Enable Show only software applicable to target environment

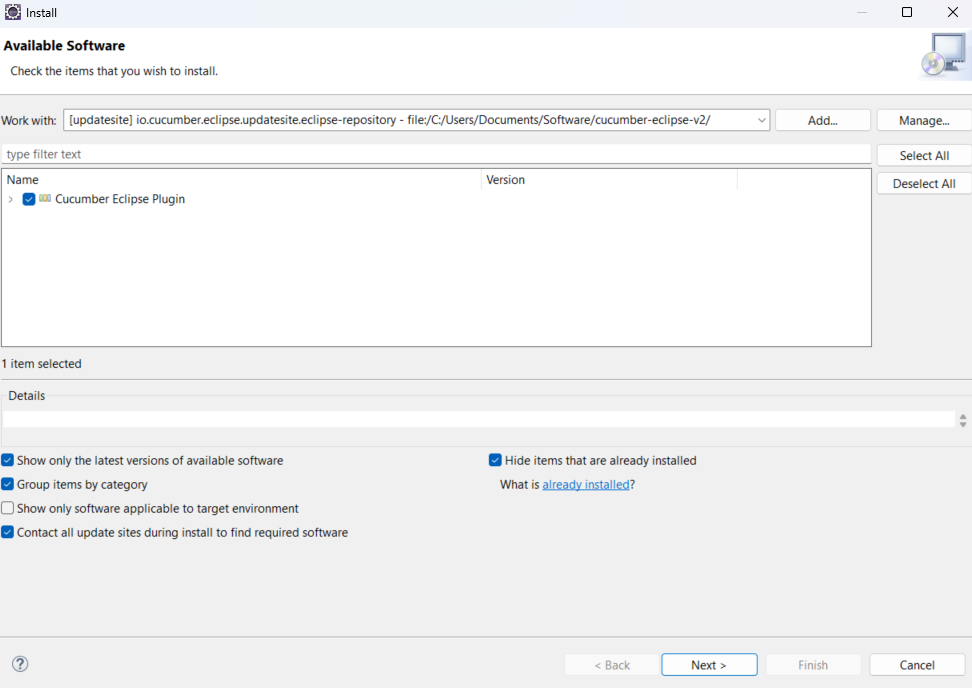tap(7, 508)
